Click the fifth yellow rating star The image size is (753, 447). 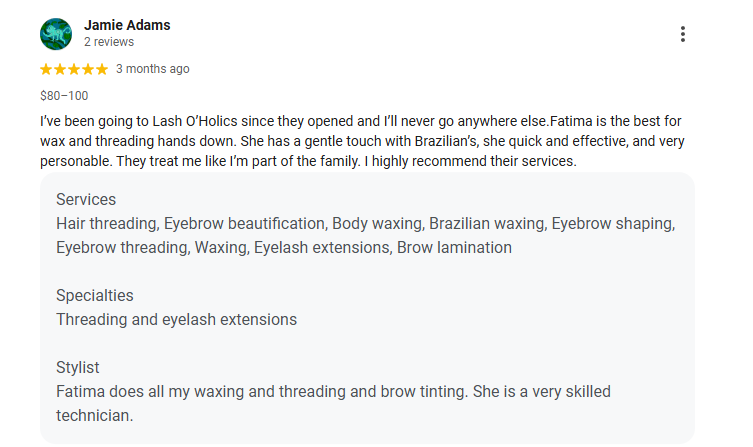(x=101, y=69)
